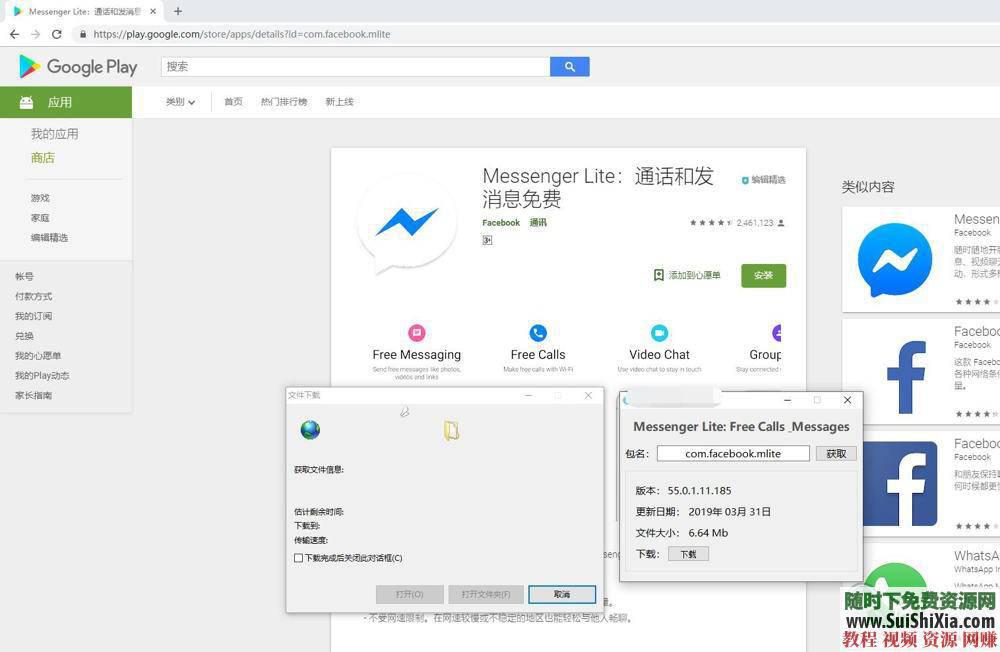Select 商店 in the sidebar
Screen dimensions: 1000x652
(43, 158)
